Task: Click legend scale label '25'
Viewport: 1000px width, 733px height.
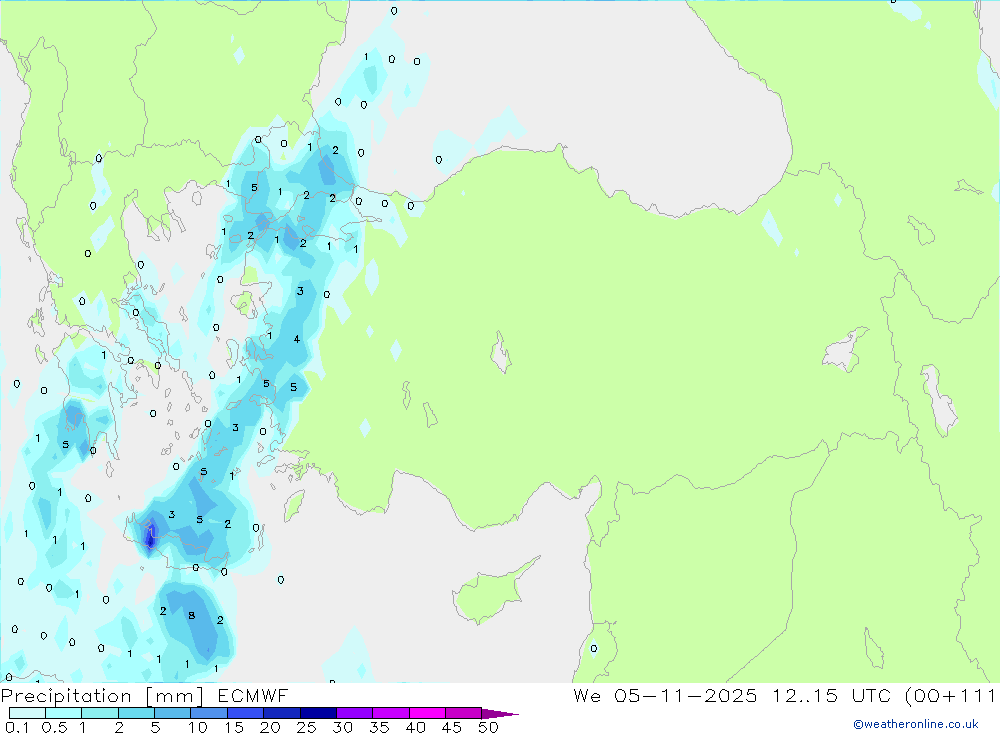Action: coord(306,727)
